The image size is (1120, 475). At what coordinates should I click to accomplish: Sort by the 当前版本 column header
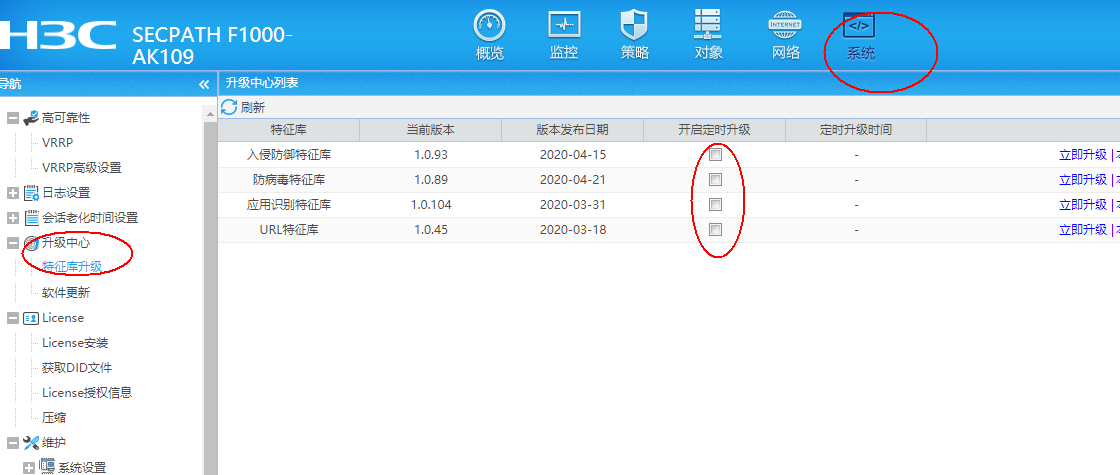[x=431, y=130]
